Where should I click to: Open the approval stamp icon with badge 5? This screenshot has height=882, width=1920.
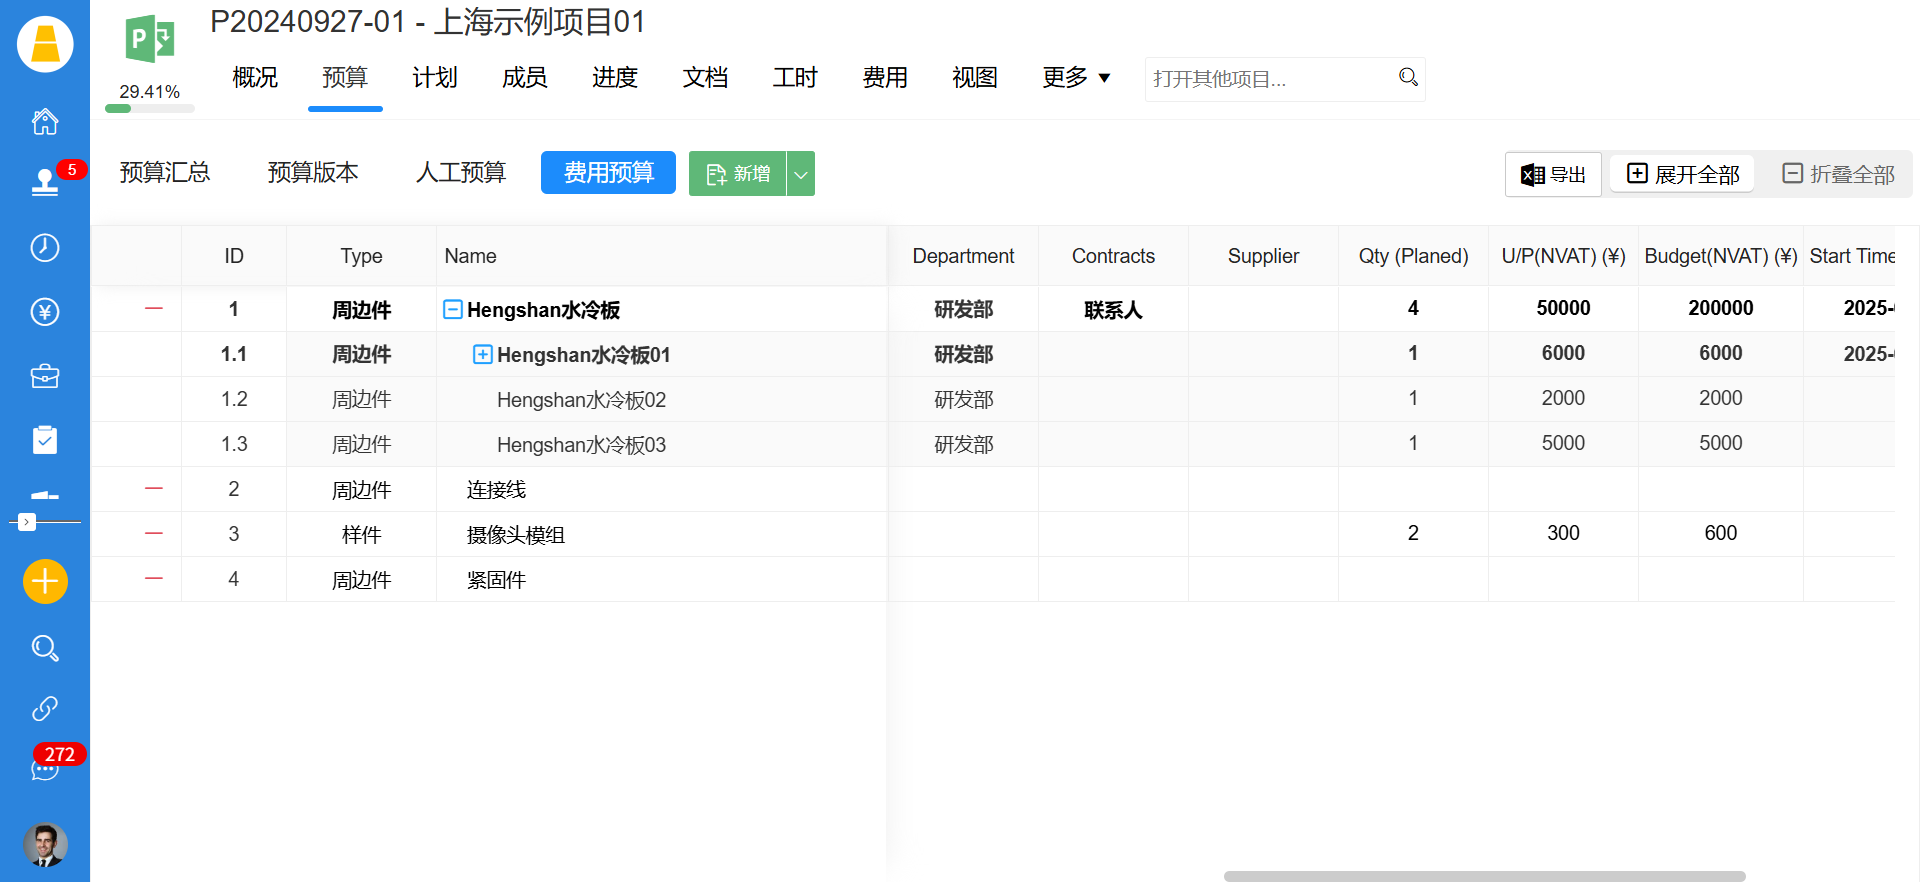coord(45,182)
